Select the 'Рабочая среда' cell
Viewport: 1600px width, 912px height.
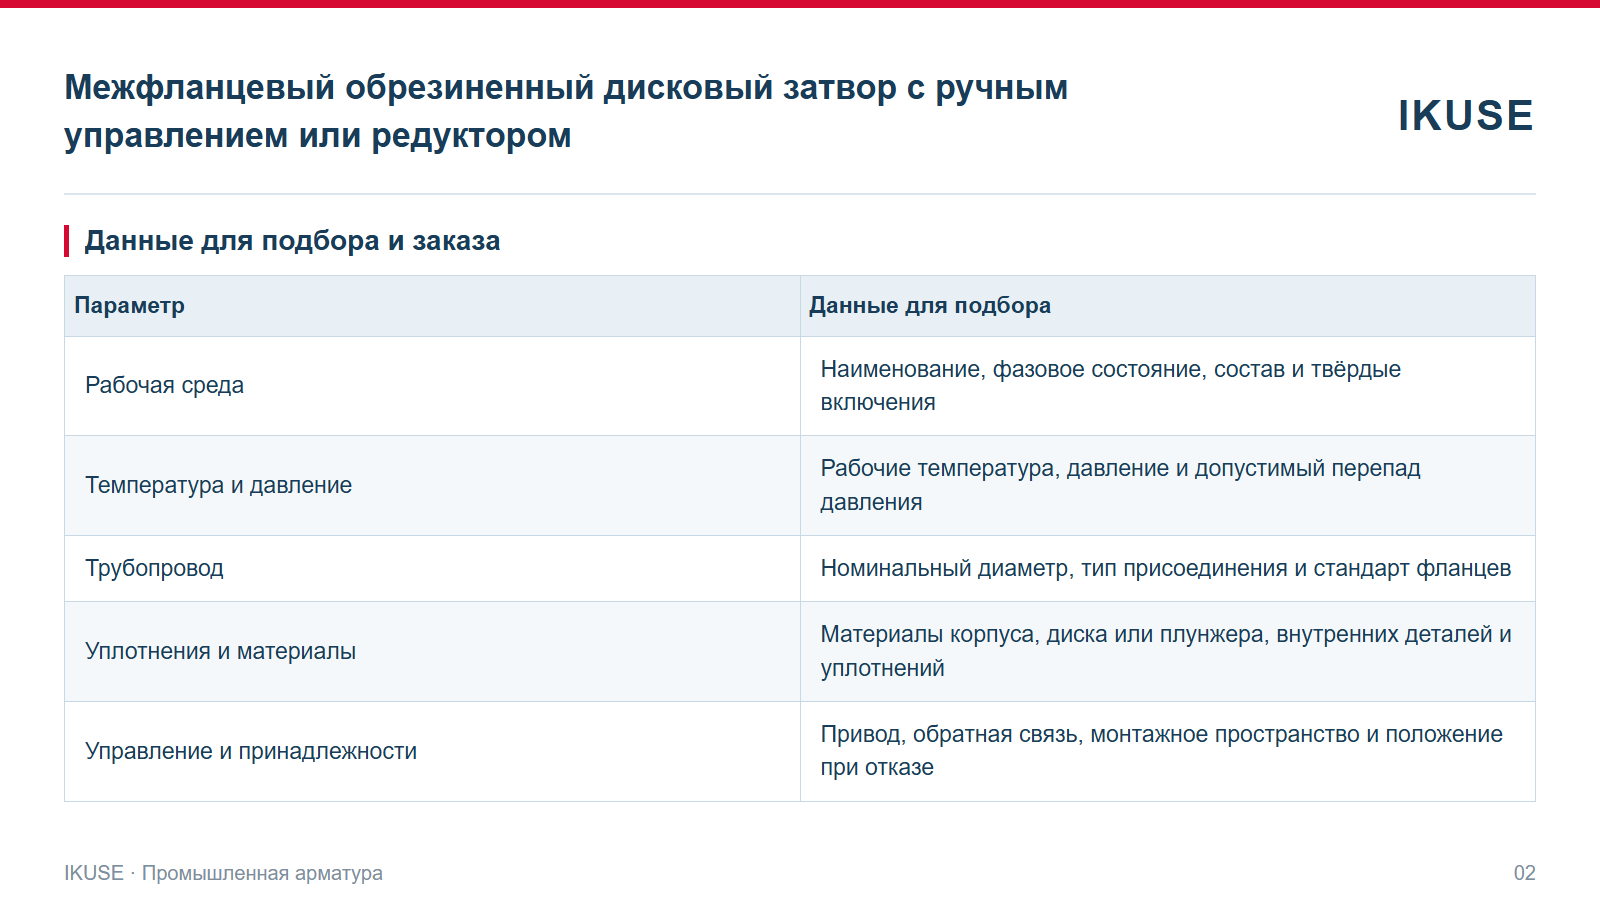(x=432, y=386)
